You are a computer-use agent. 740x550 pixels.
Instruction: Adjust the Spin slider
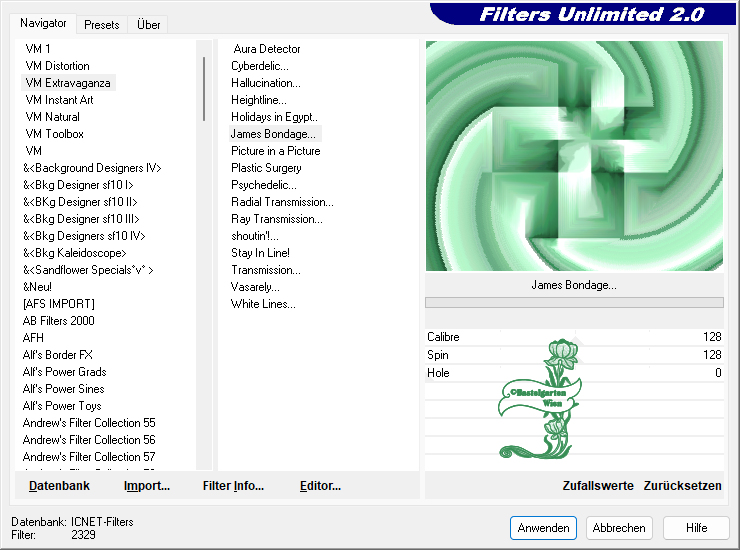point(574,355)
